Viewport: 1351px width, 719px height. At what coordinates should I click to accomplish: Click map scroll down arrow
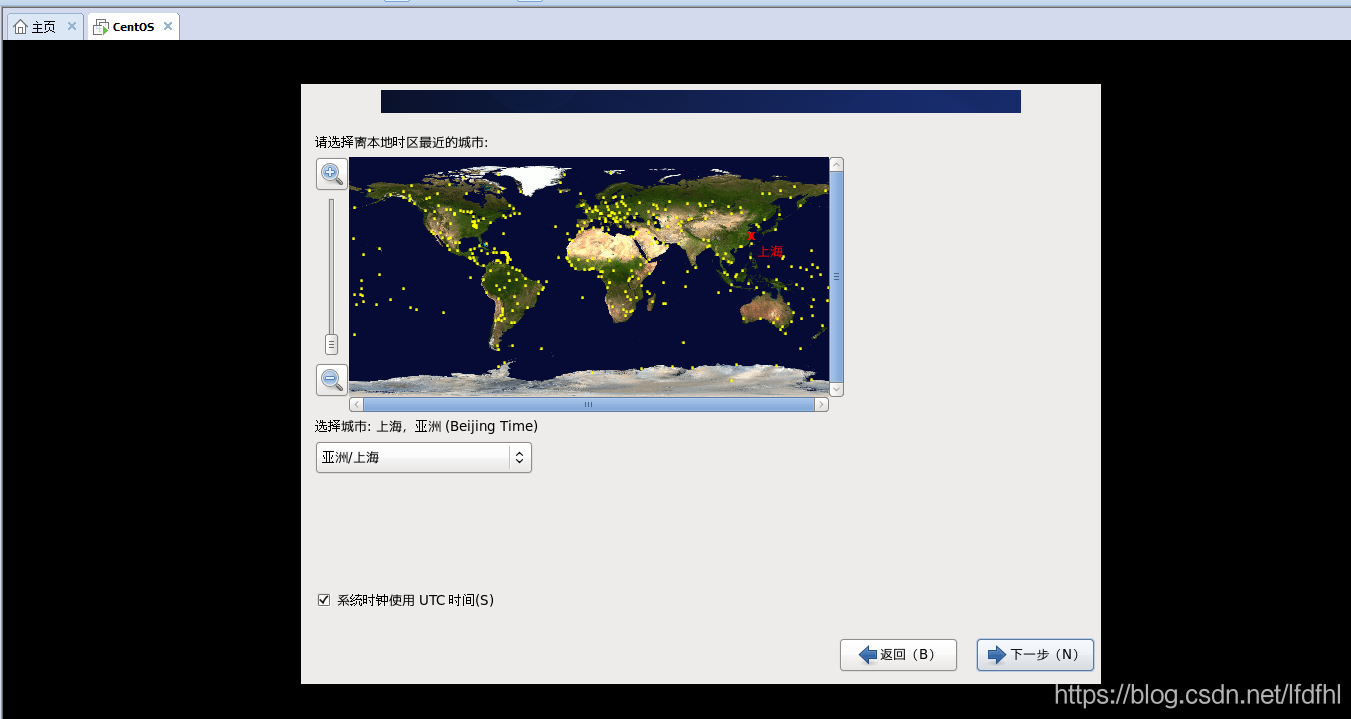pos(836,389)
